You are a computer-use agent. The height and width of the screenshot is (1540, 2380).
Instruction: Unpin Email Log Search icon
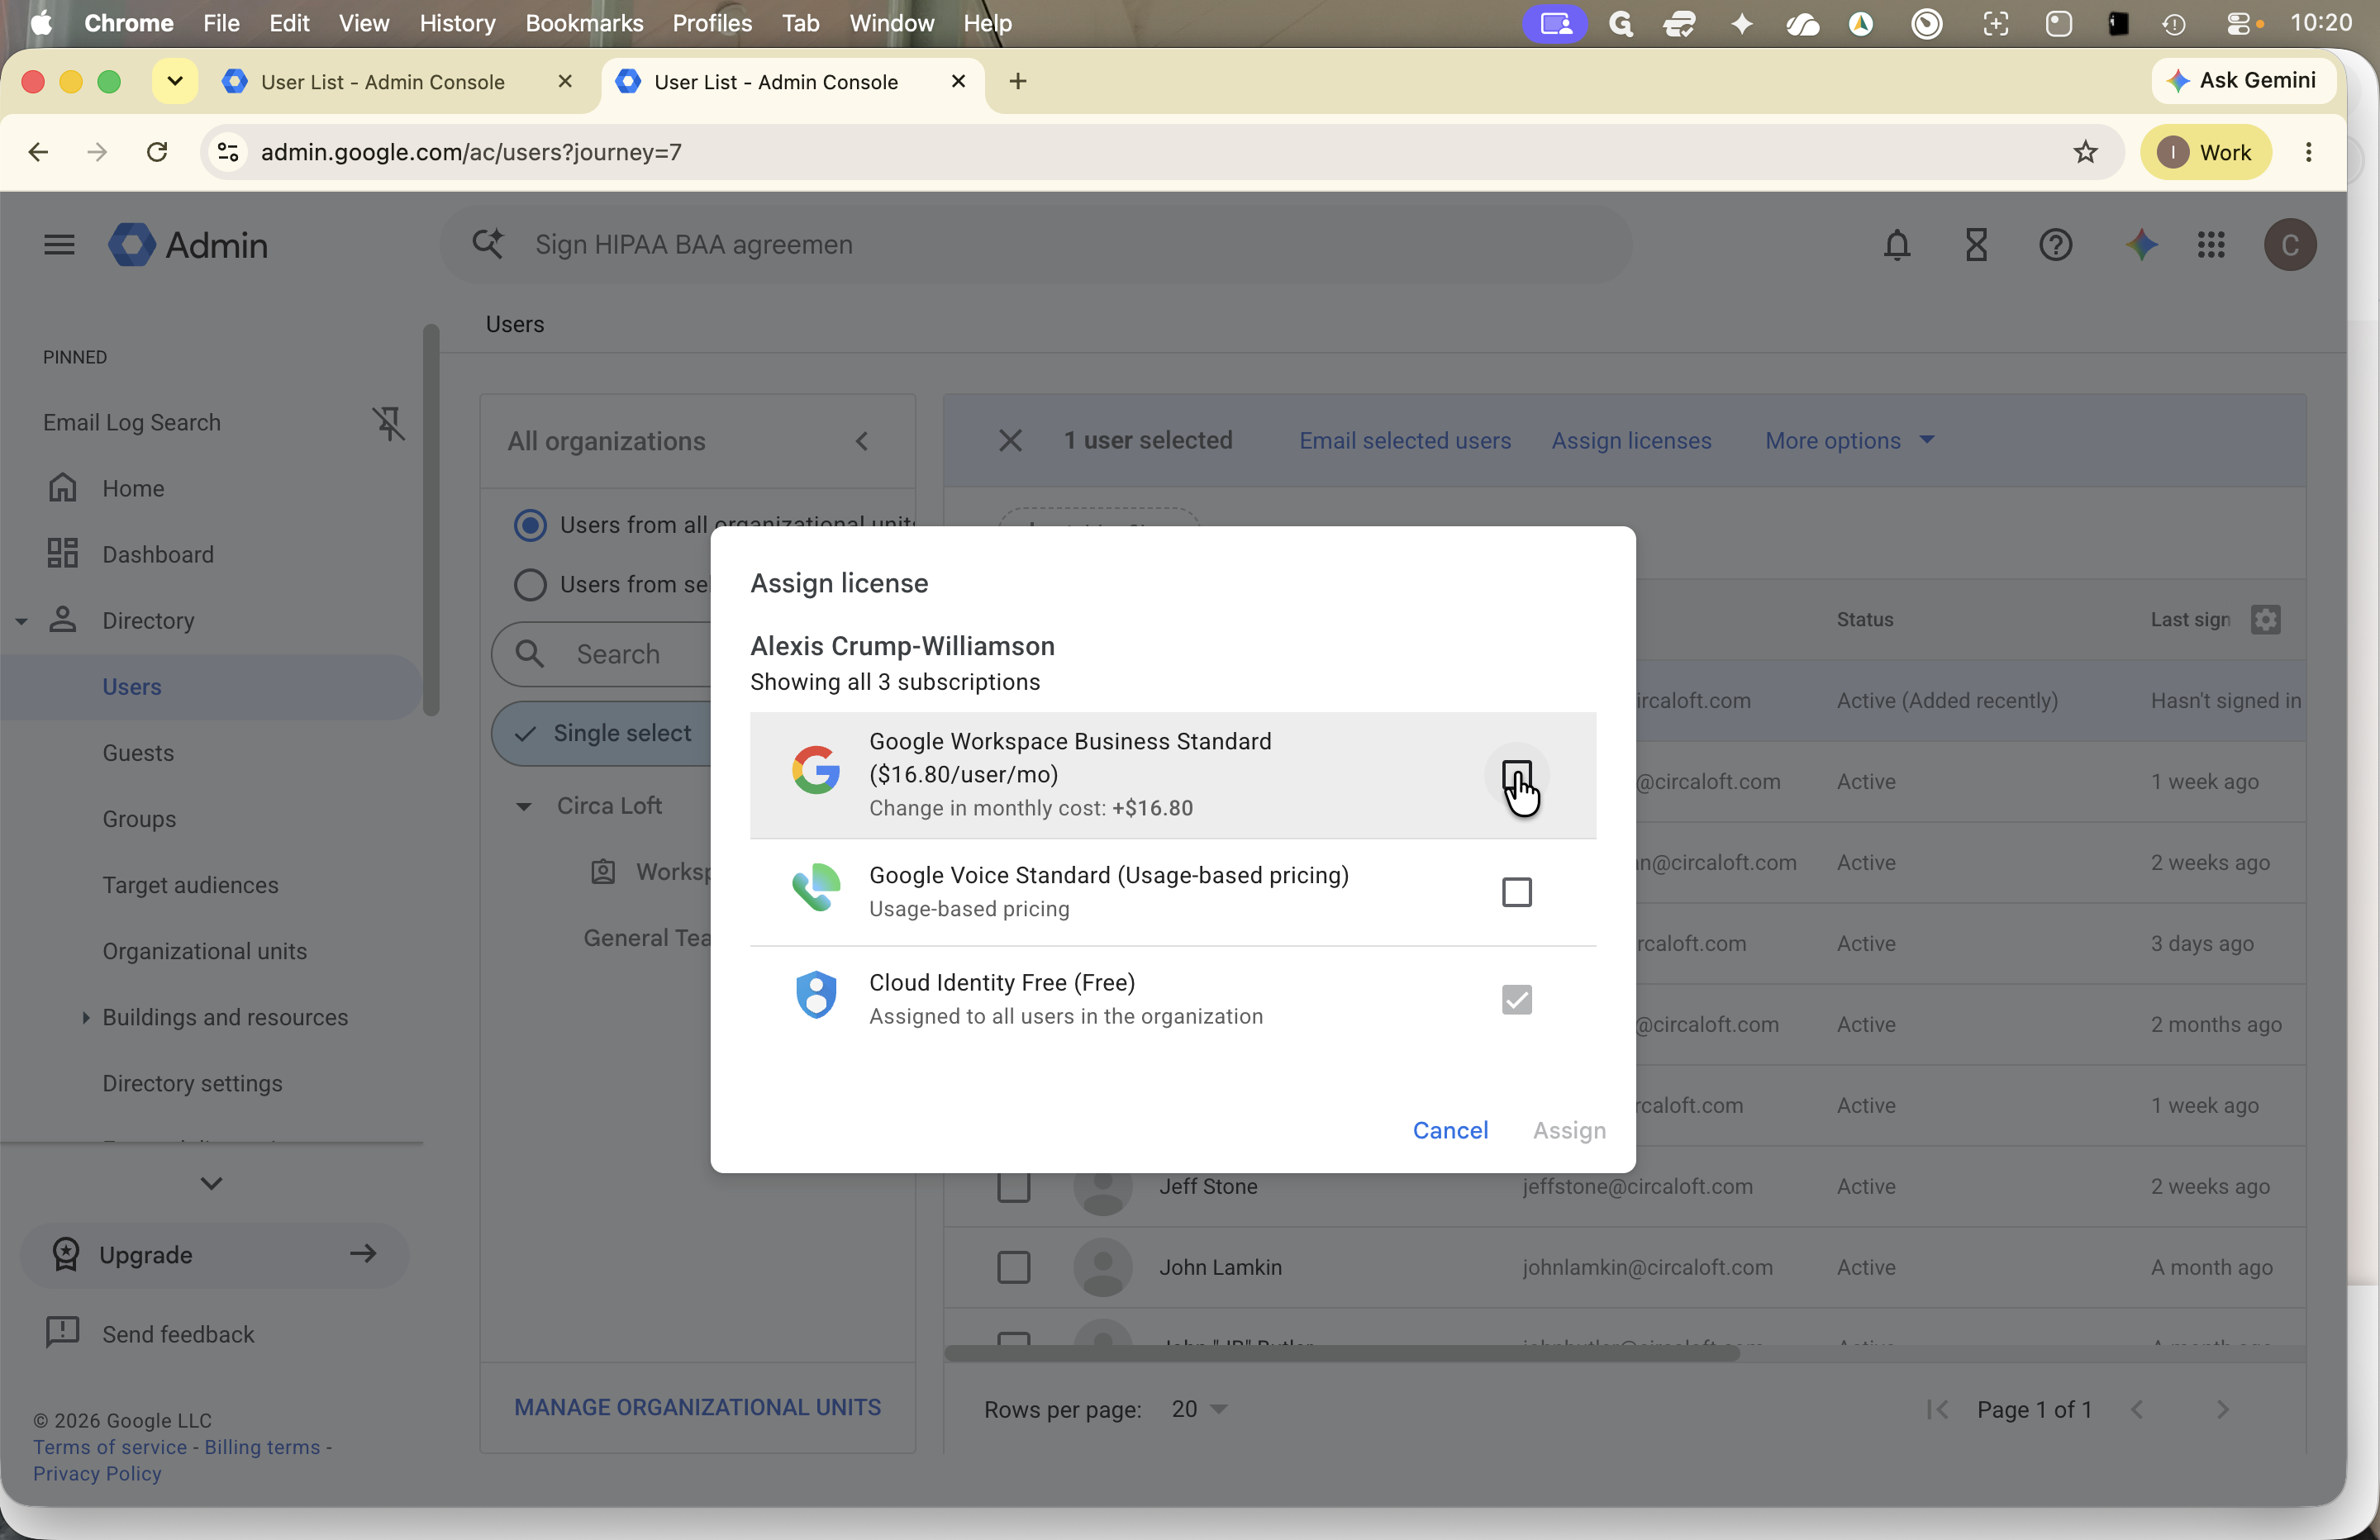(389, 423)
